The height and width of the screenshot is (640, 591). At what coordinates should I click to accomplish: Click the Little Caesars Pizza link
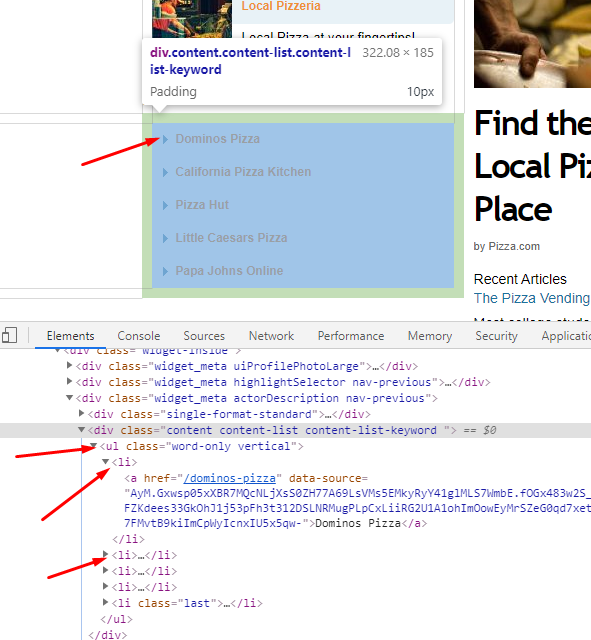pos(231,238)
